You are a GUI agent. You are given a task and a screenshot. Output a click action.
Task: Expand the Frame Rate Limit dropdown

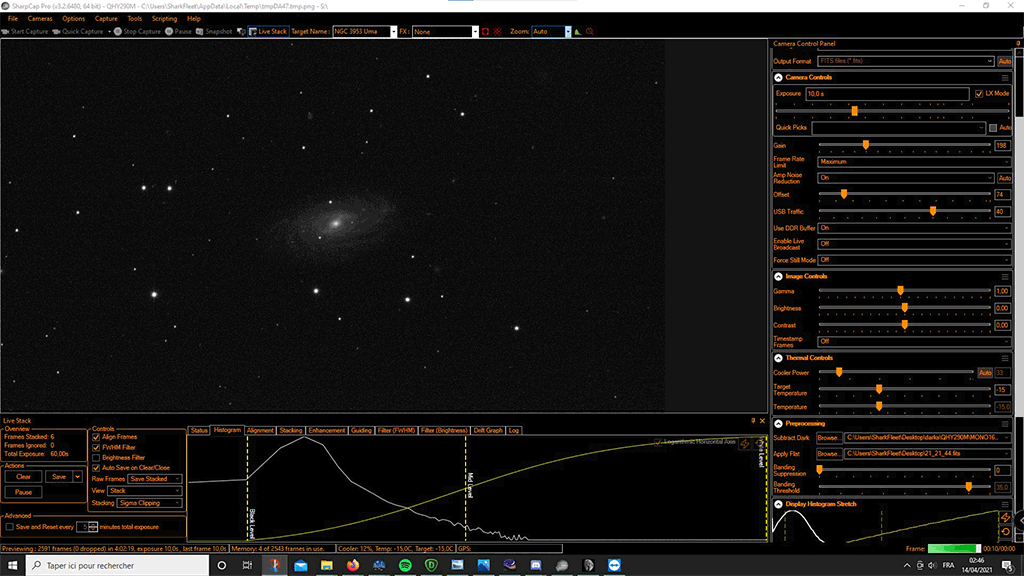point(913,161)
